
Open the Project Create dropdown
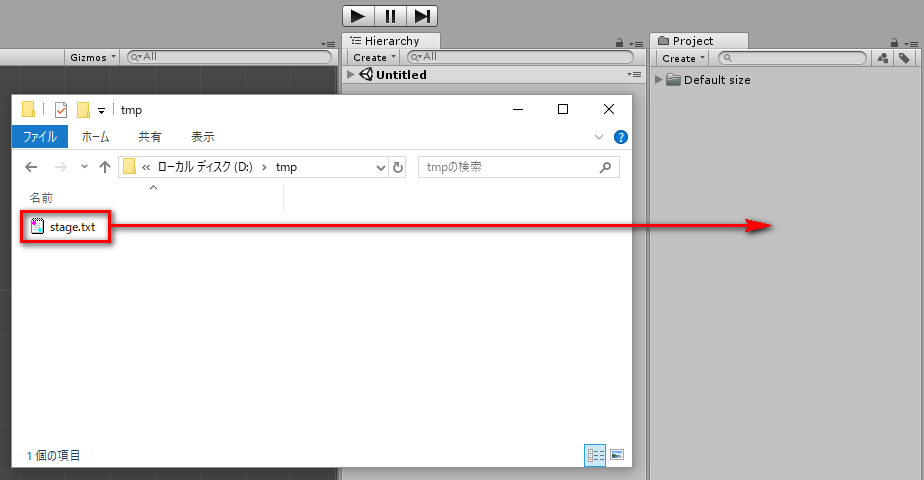coord(682,58)
